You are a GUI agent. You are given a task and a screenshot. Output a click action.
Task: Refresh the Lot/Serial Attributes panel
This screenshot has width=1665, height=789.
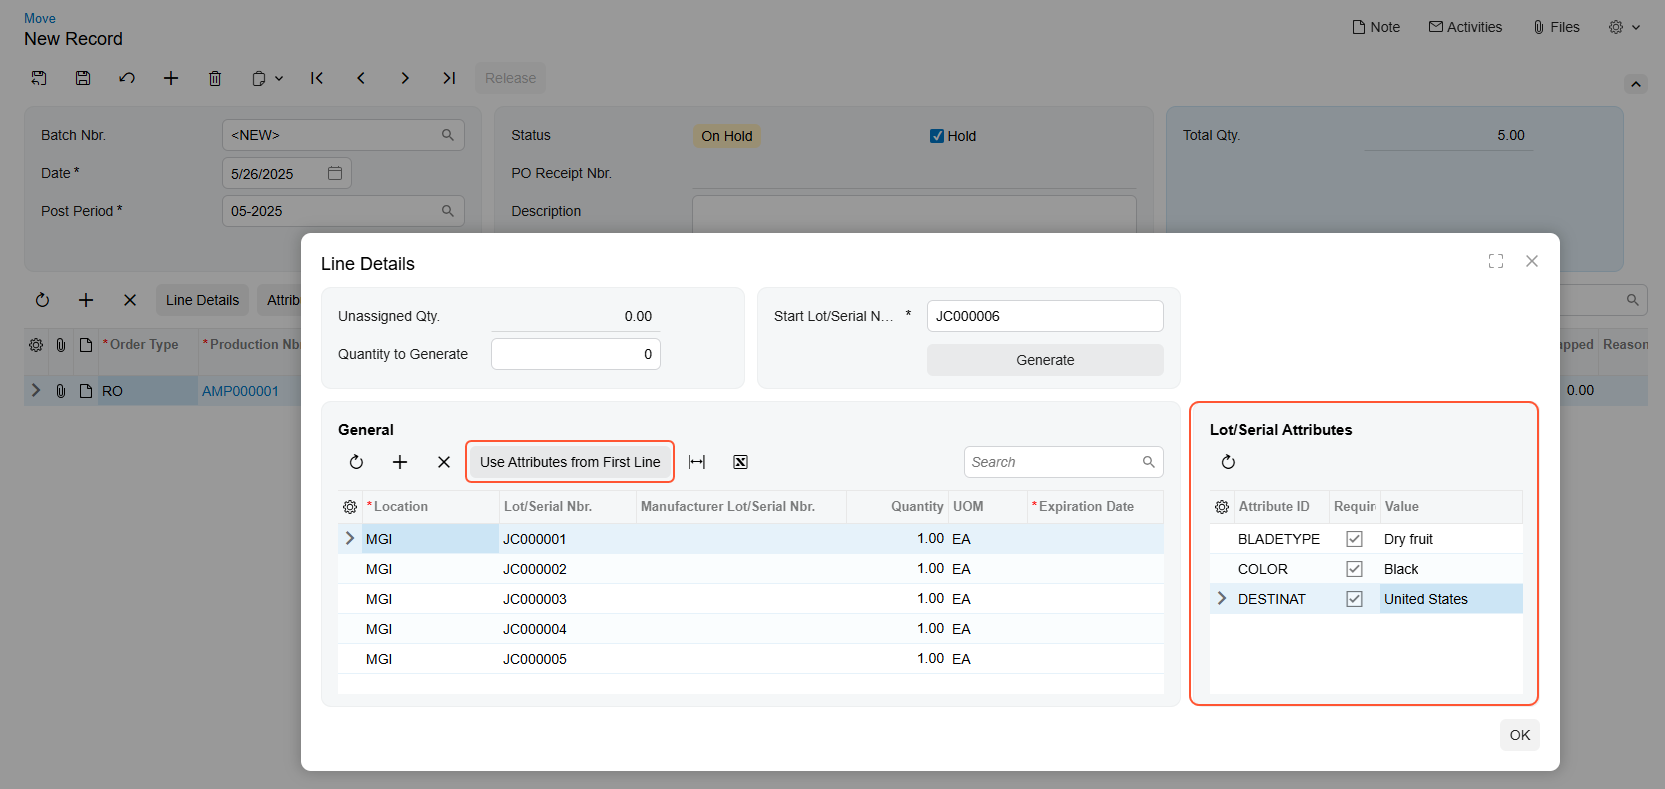[x=1228, y=462]
